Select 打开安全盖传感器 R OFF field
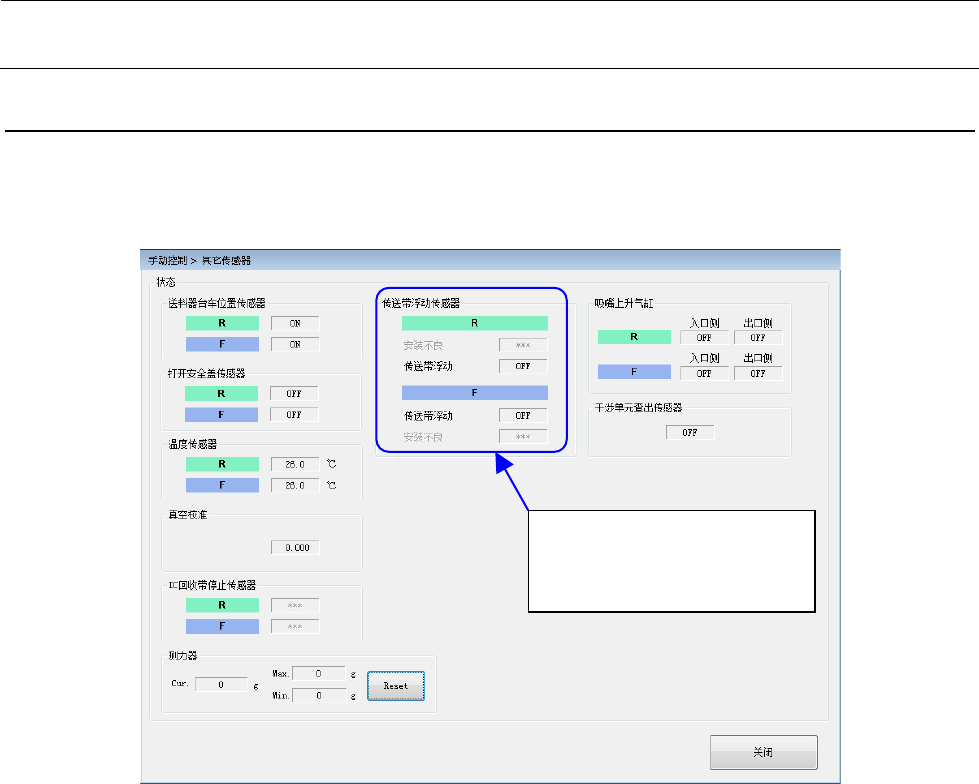This screenshot has height=784, width=979. click(295, 394)
